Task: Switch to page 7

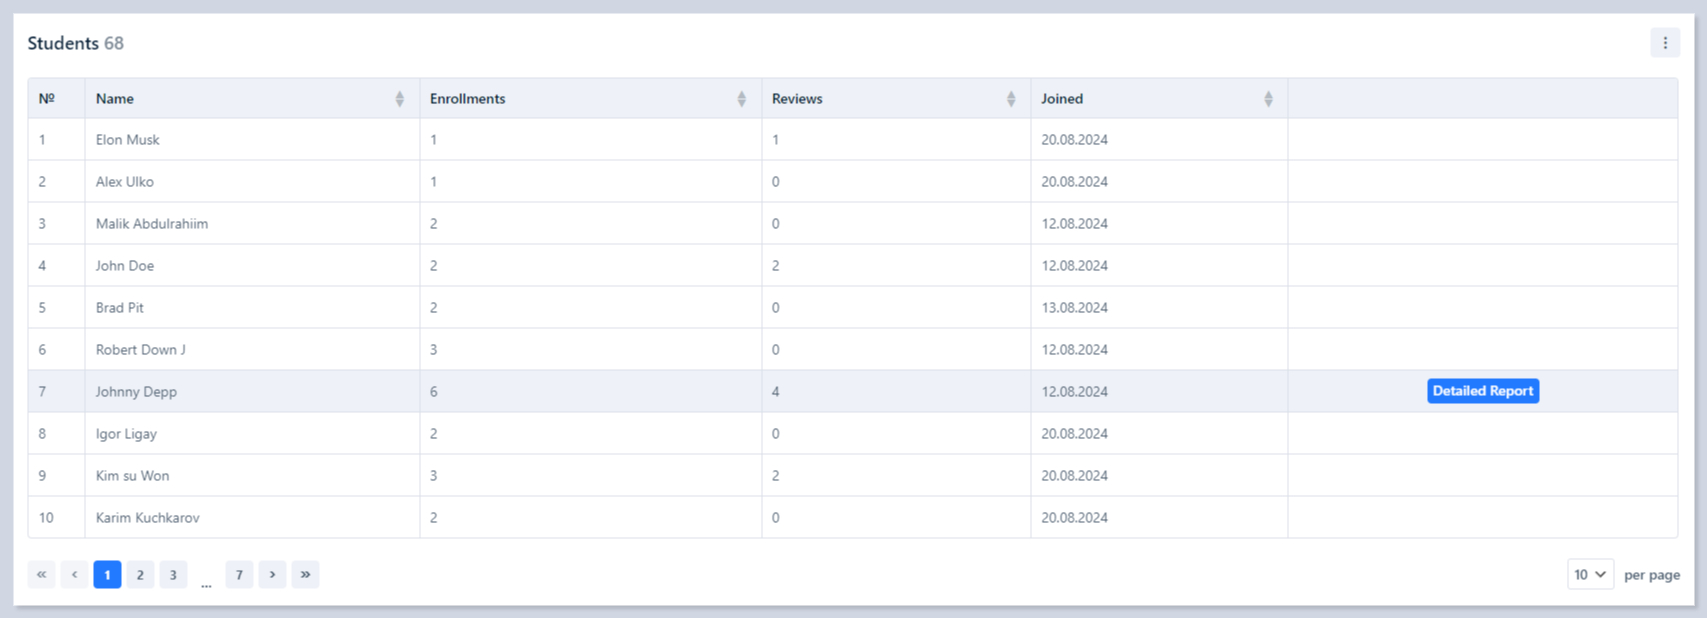Action: pyautogui.click(x=239, y=574)
